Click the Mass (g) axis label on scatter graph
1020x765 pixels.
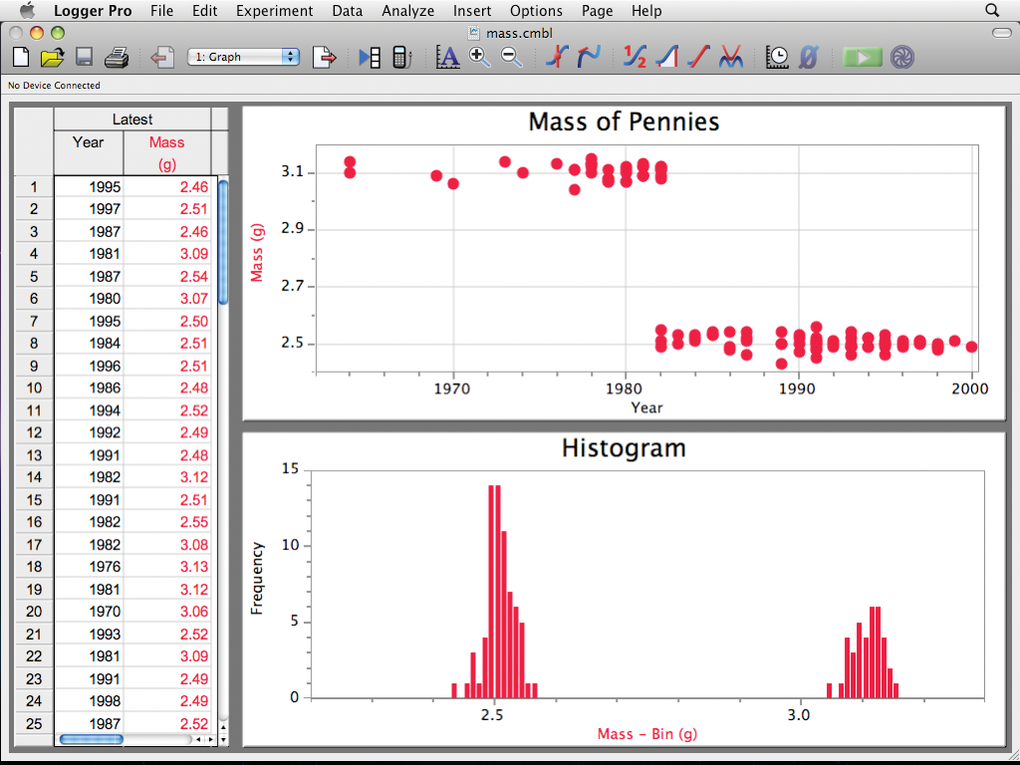pyautogui.click(x=257, y=252)
